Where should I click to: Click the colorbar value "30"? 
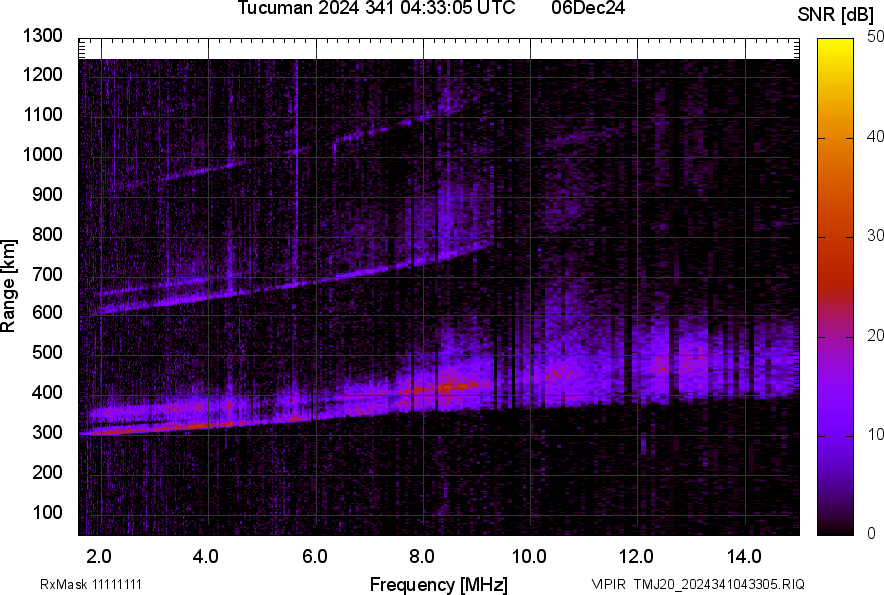[876, 236]
